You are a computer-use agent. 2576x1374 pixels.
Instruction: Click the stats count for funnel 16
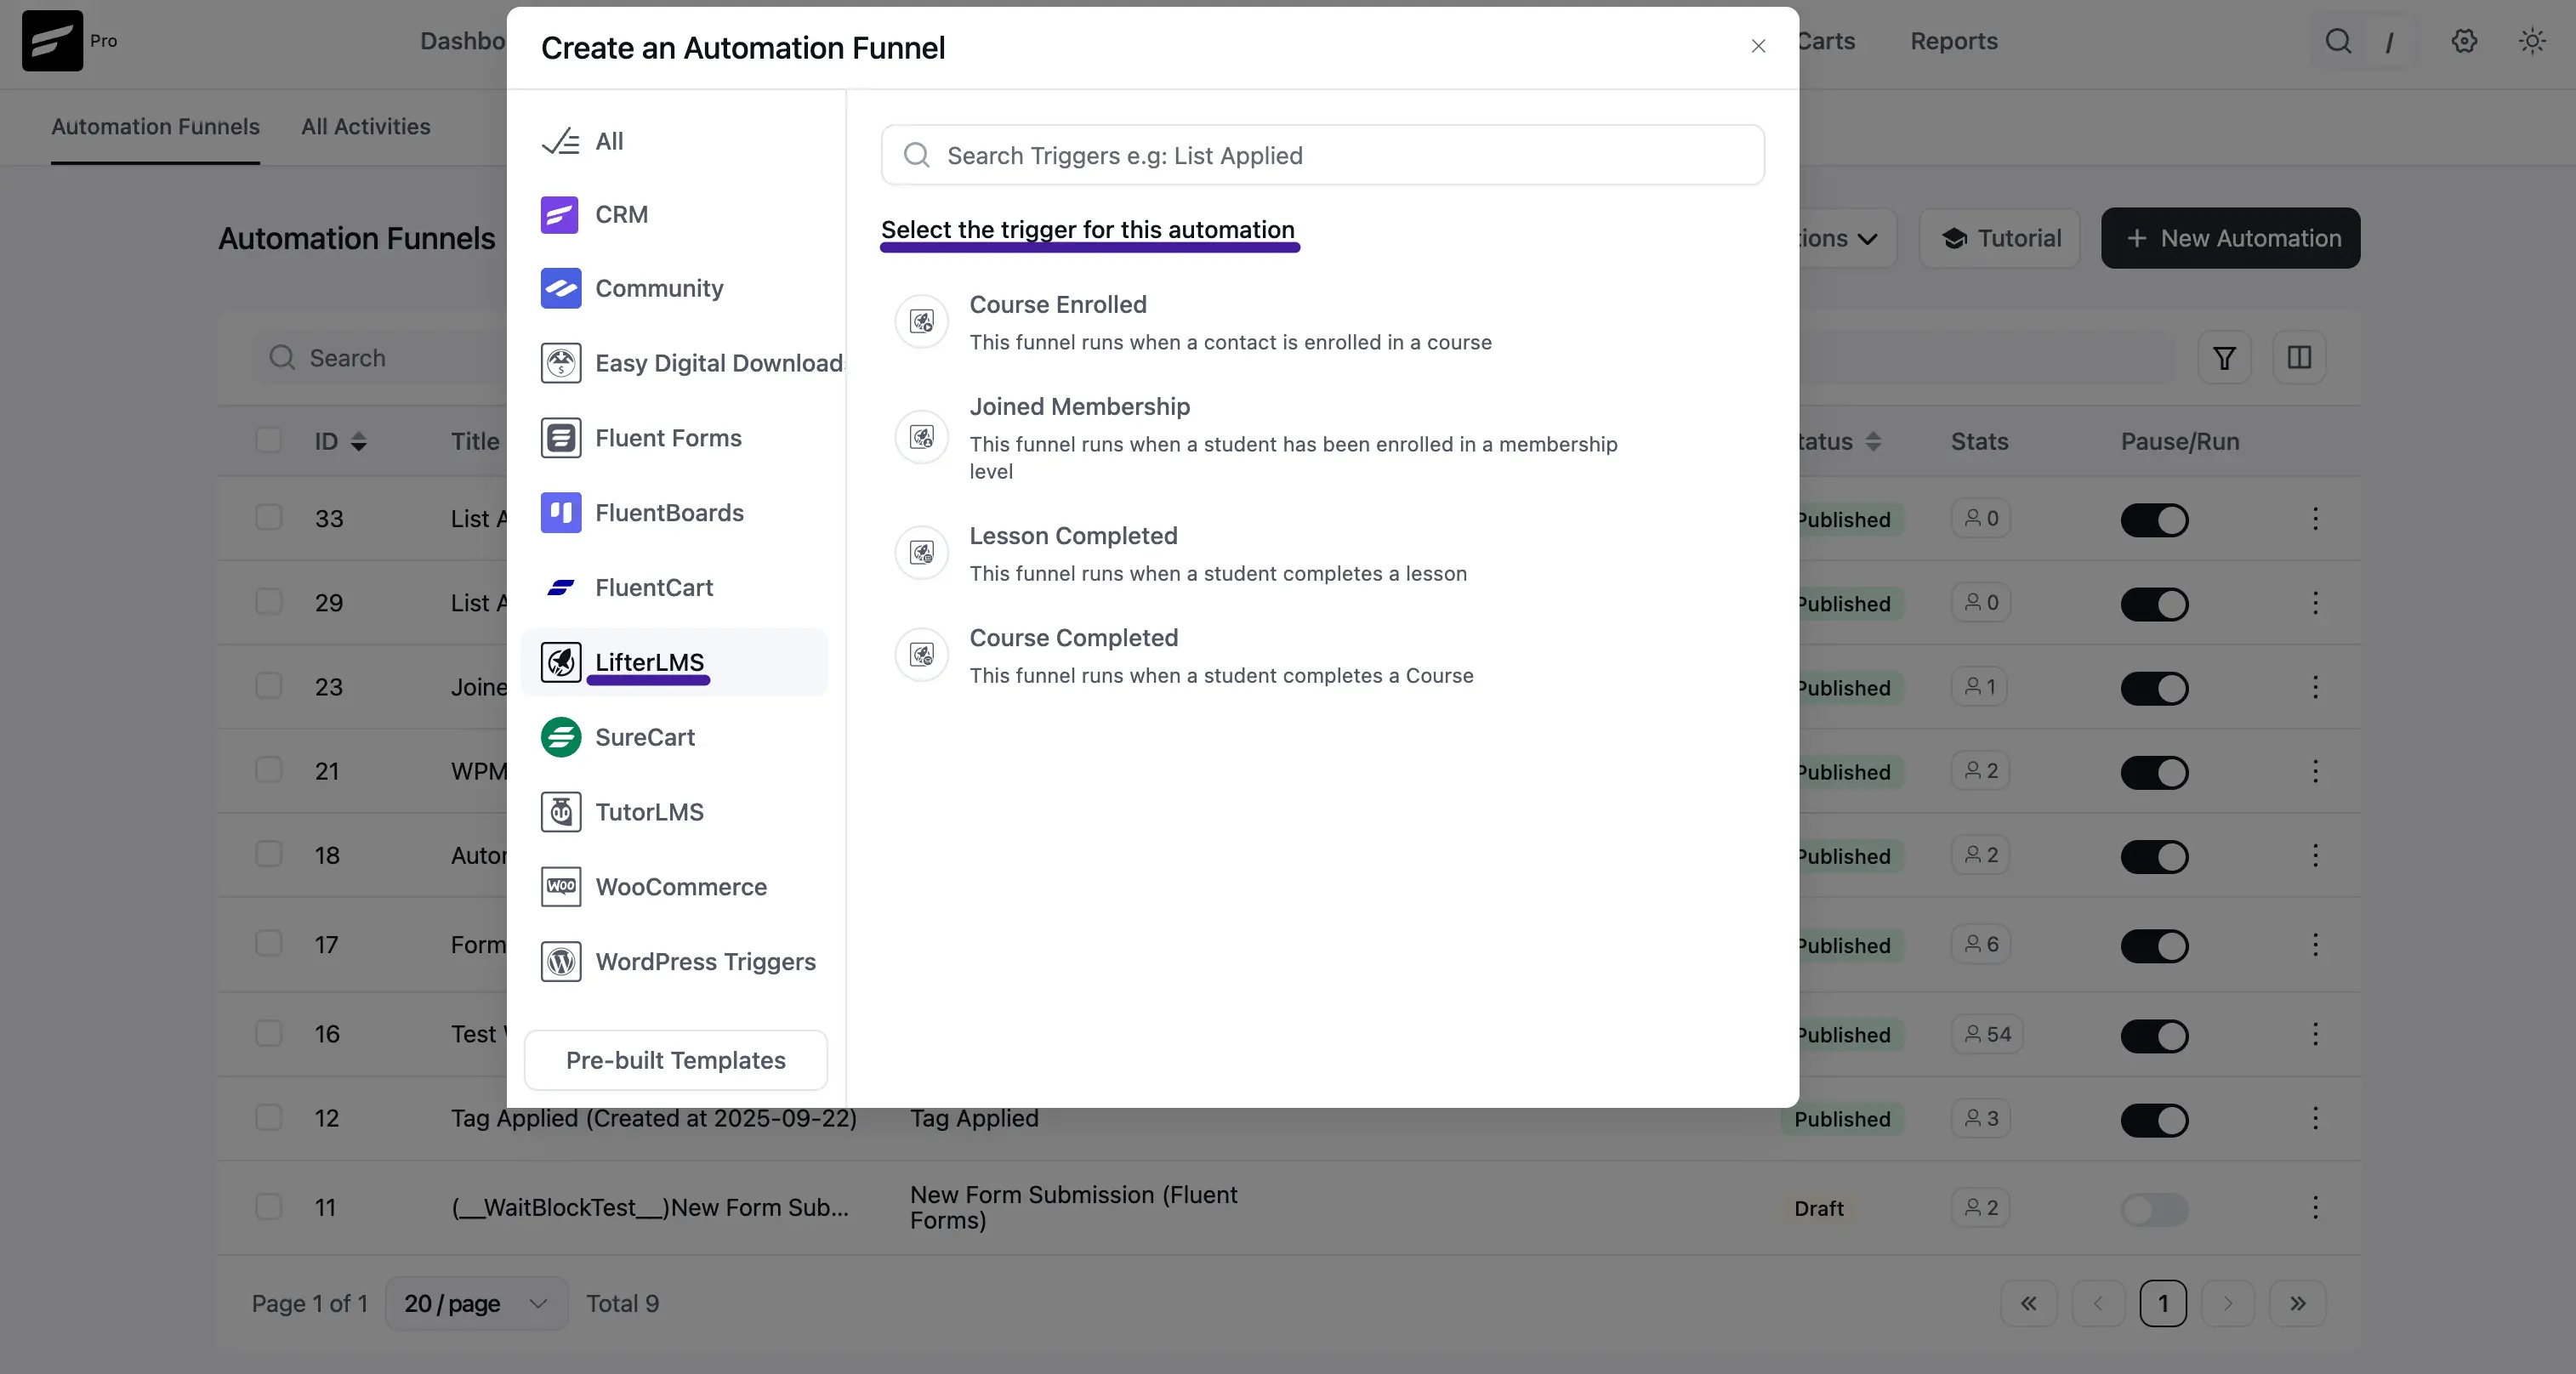pos(1987,1034)
